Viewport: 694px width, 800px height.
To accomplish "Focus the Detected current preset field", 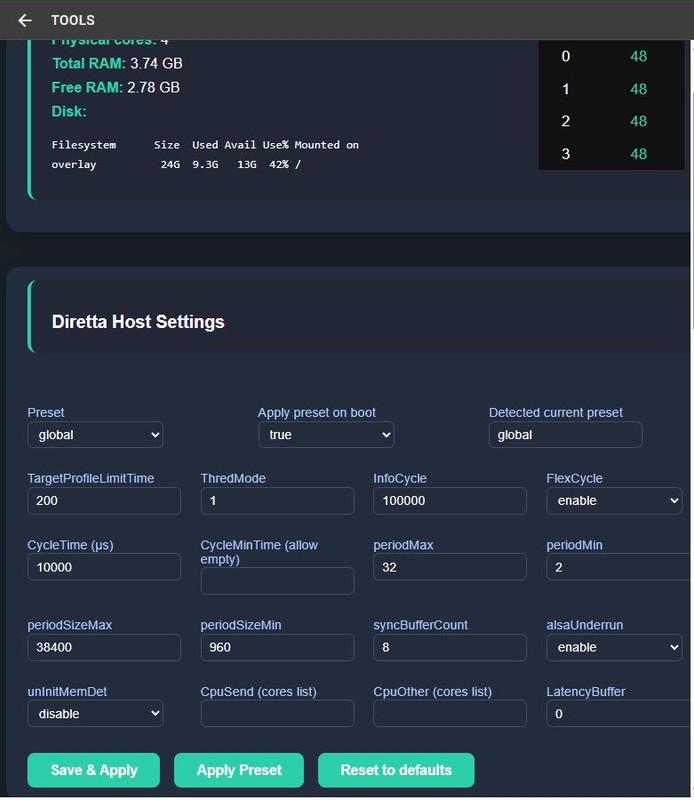I will (x=565, y=435).
